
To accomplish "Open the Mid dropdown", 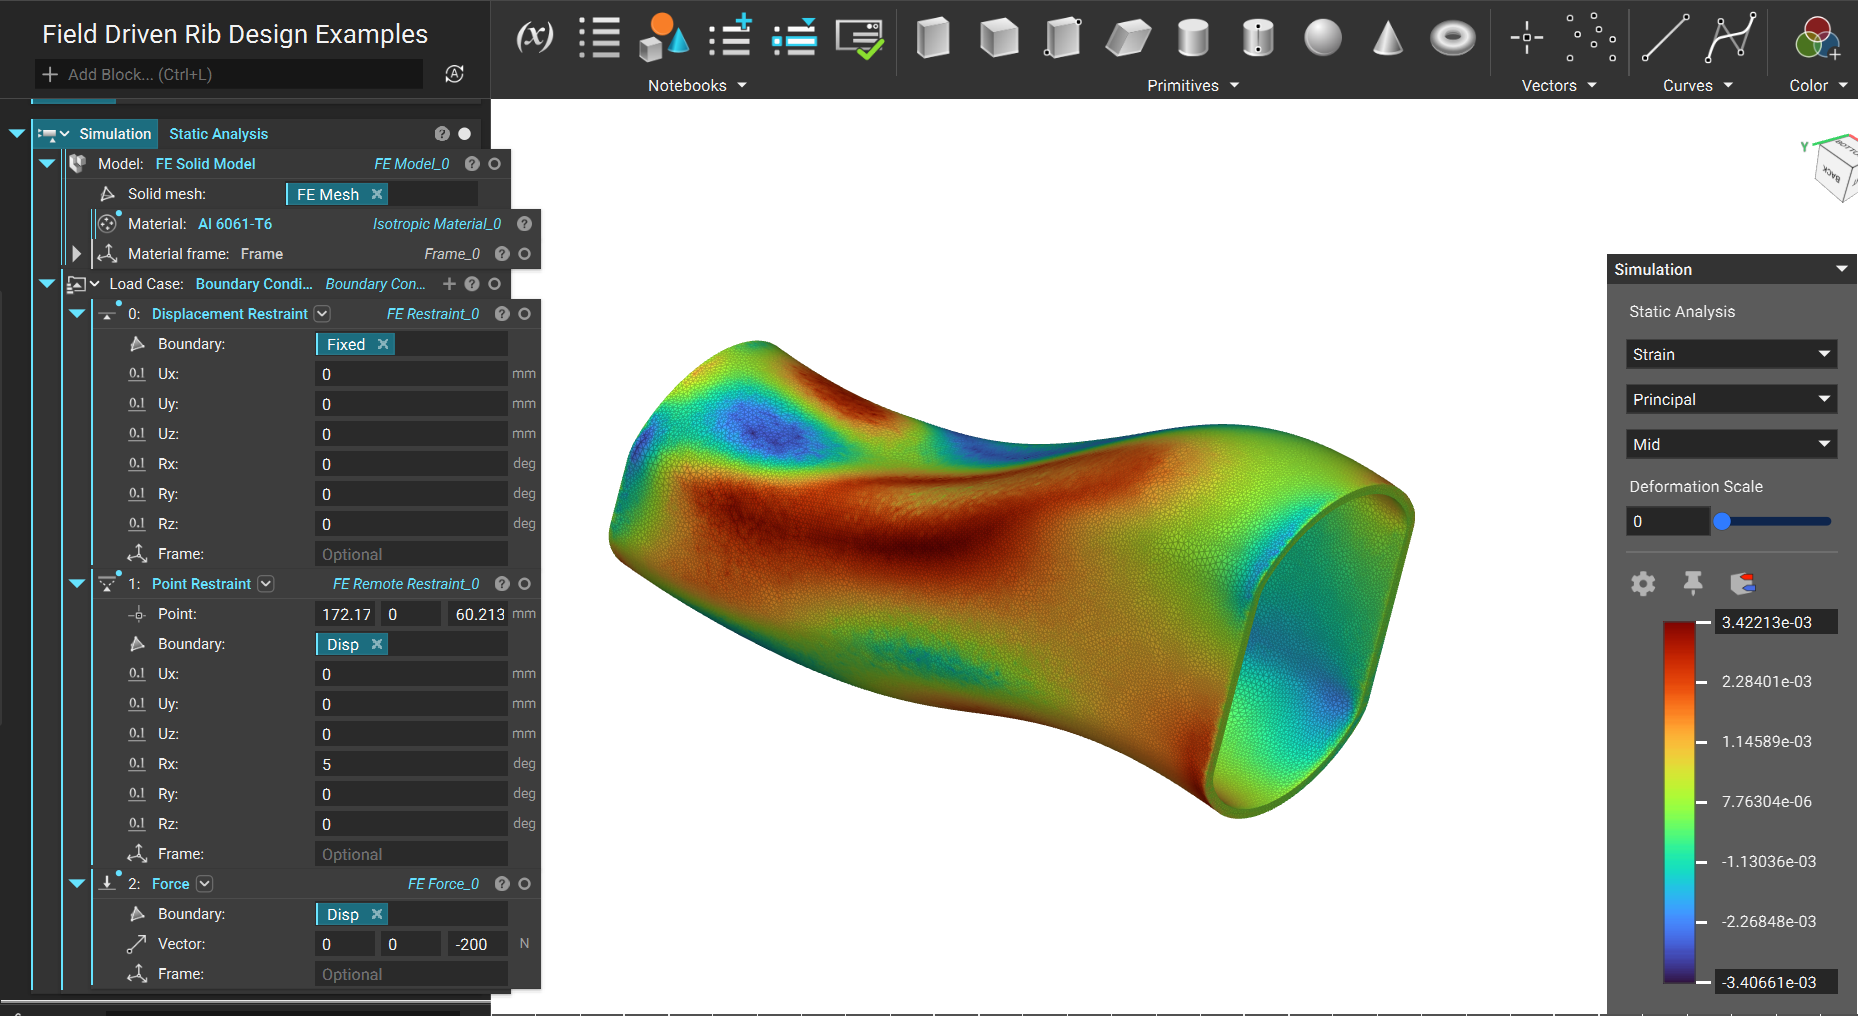I will click(x=1731, y=444).
